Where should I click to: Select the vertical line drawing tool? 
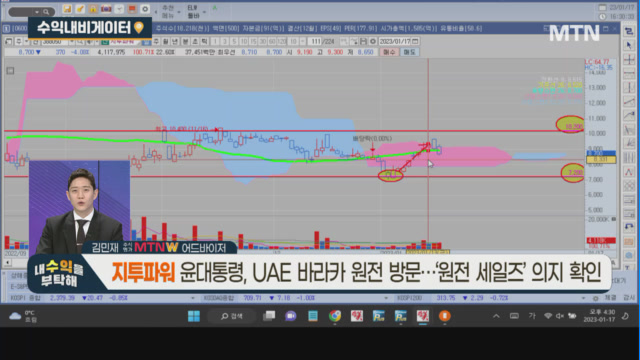pyautogui.click(x=629, y=88)
